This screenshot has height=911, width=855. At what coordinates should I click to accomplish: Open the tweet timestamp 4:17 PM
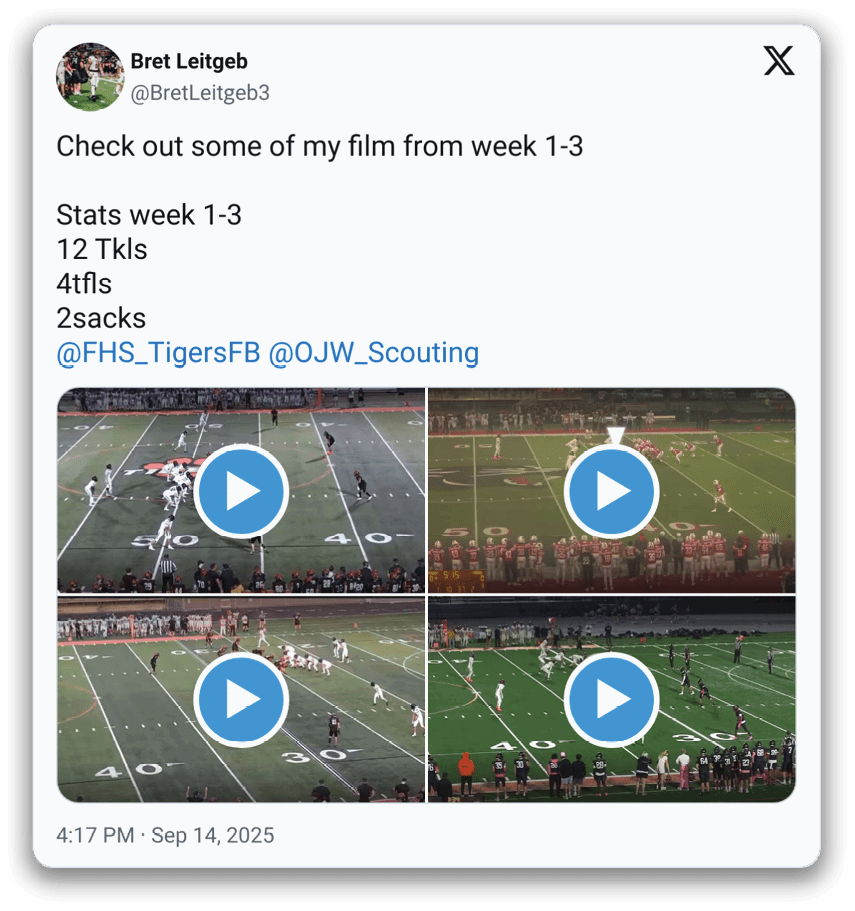pyautogui.click(x=95, y=835)
